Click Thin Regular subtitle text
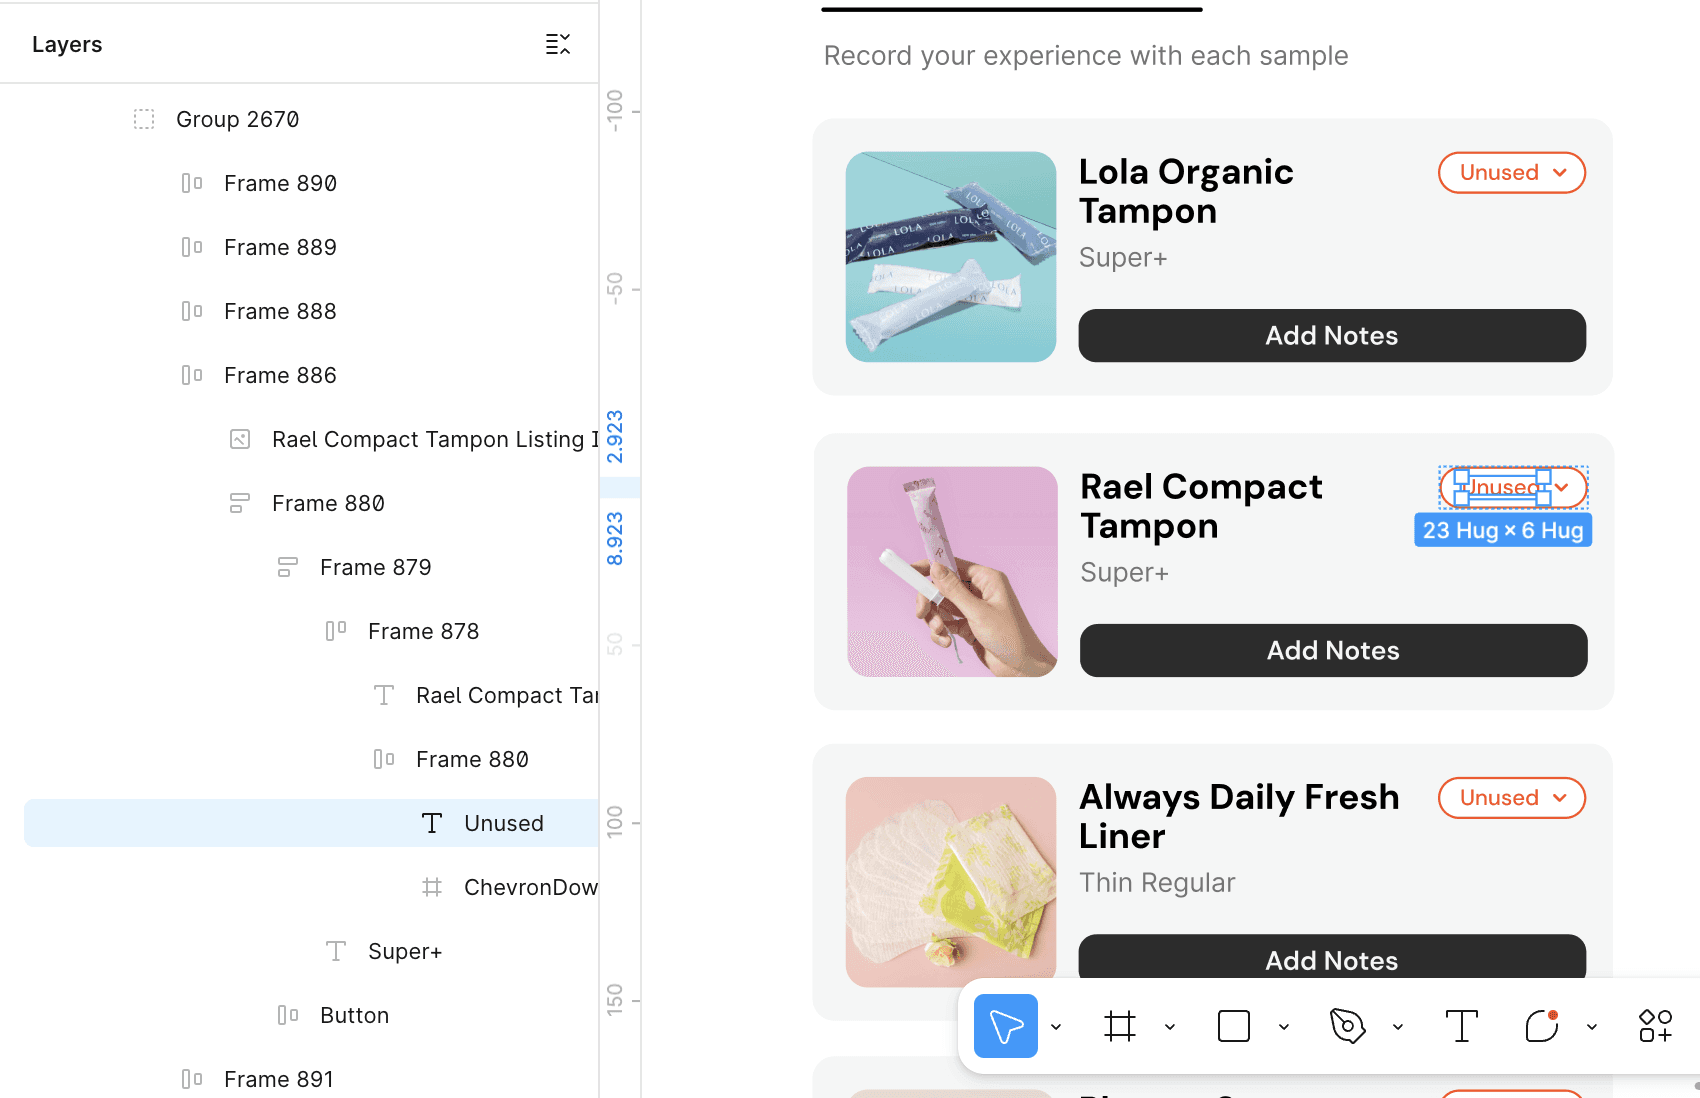1700x1098 pixels. [x=1157, y=883]
